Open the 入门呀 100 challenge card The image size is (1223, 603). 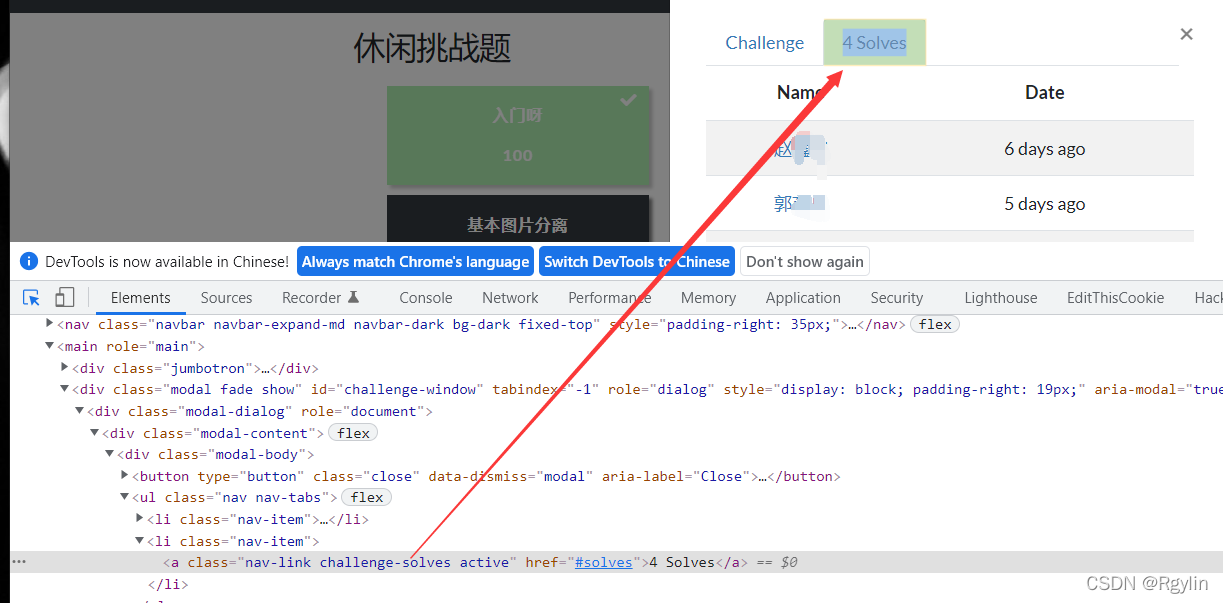pyautogui.click(x=518, y=136)
